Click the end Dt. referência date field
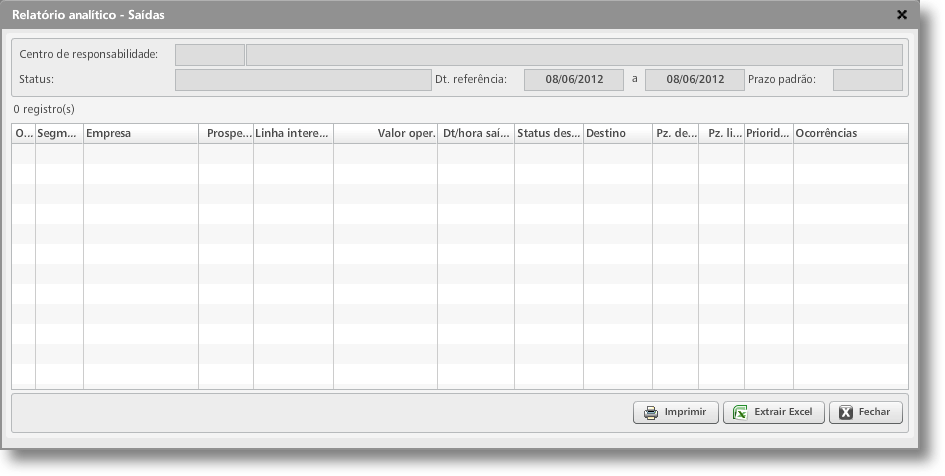The width and height of the screenshot is (945, 476). (695, 80)
